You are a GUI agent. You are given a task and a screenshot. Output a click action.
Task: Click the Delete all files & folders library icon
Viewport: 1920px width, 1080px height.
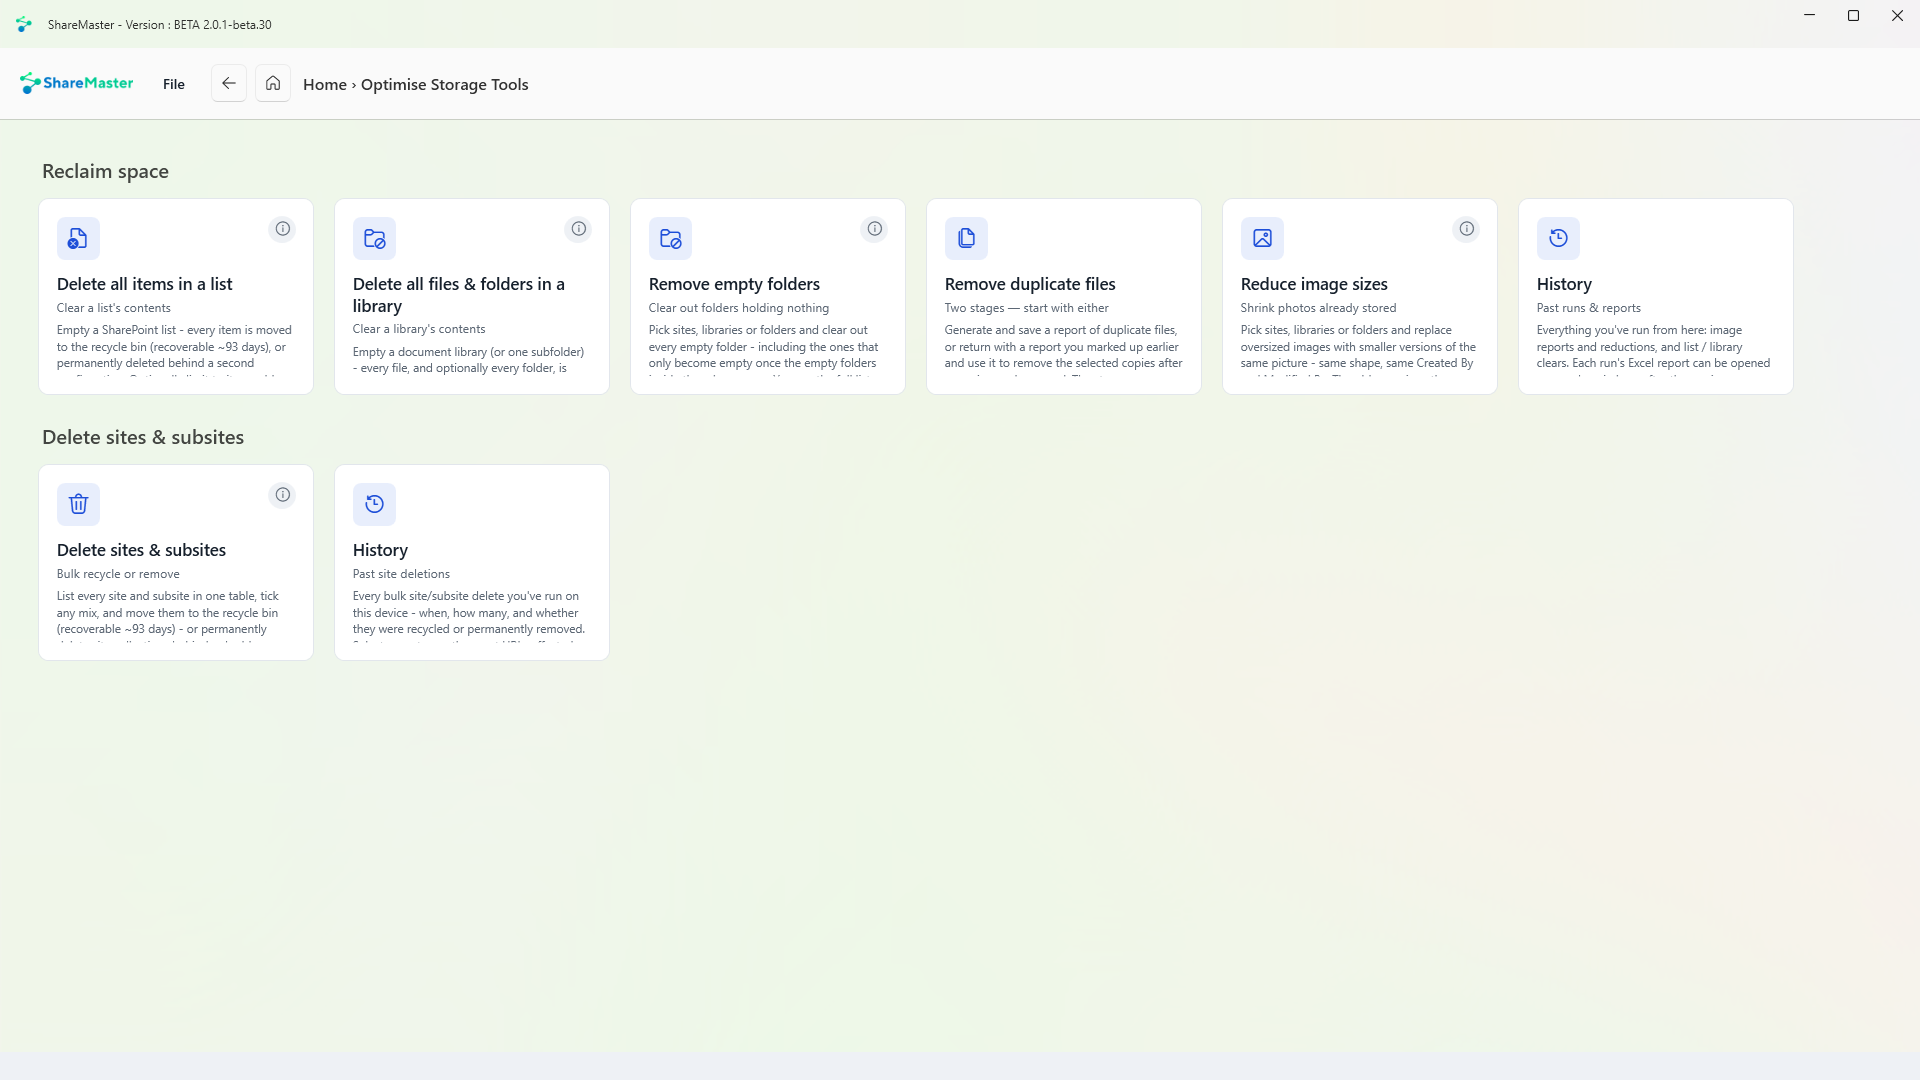point(374,239)
